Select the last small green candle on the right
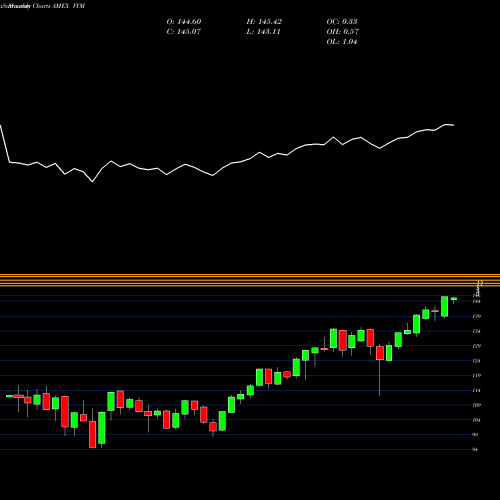500x500 pixels. (x=454, y=299)
